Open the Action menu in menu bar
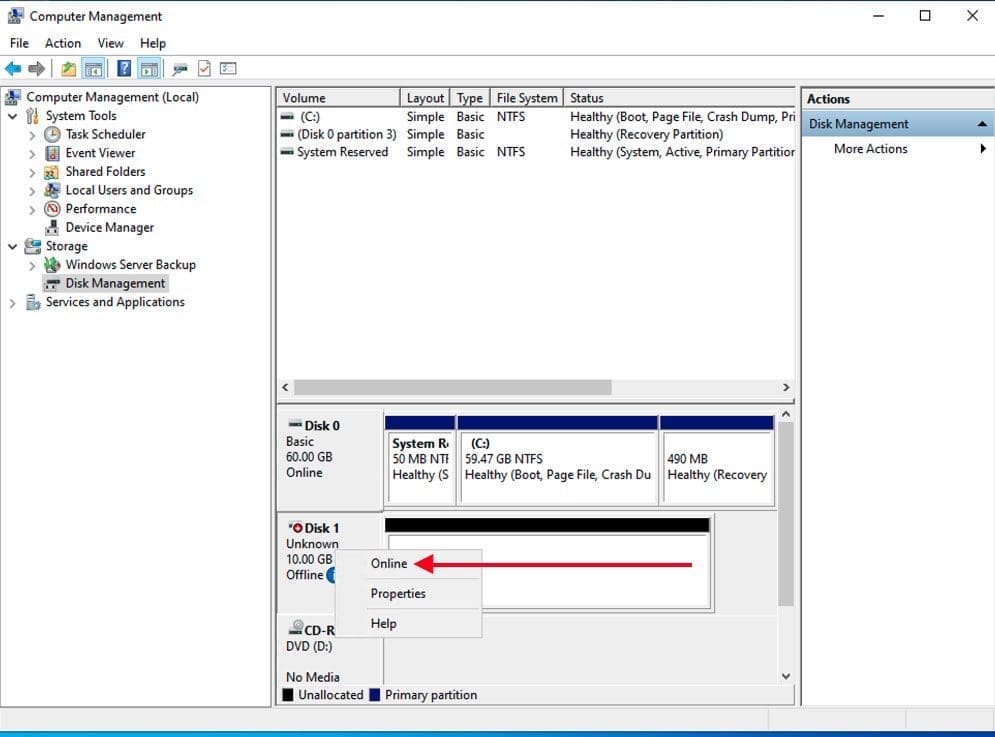This screenshot has height=737, width=995. pos(63,43)
